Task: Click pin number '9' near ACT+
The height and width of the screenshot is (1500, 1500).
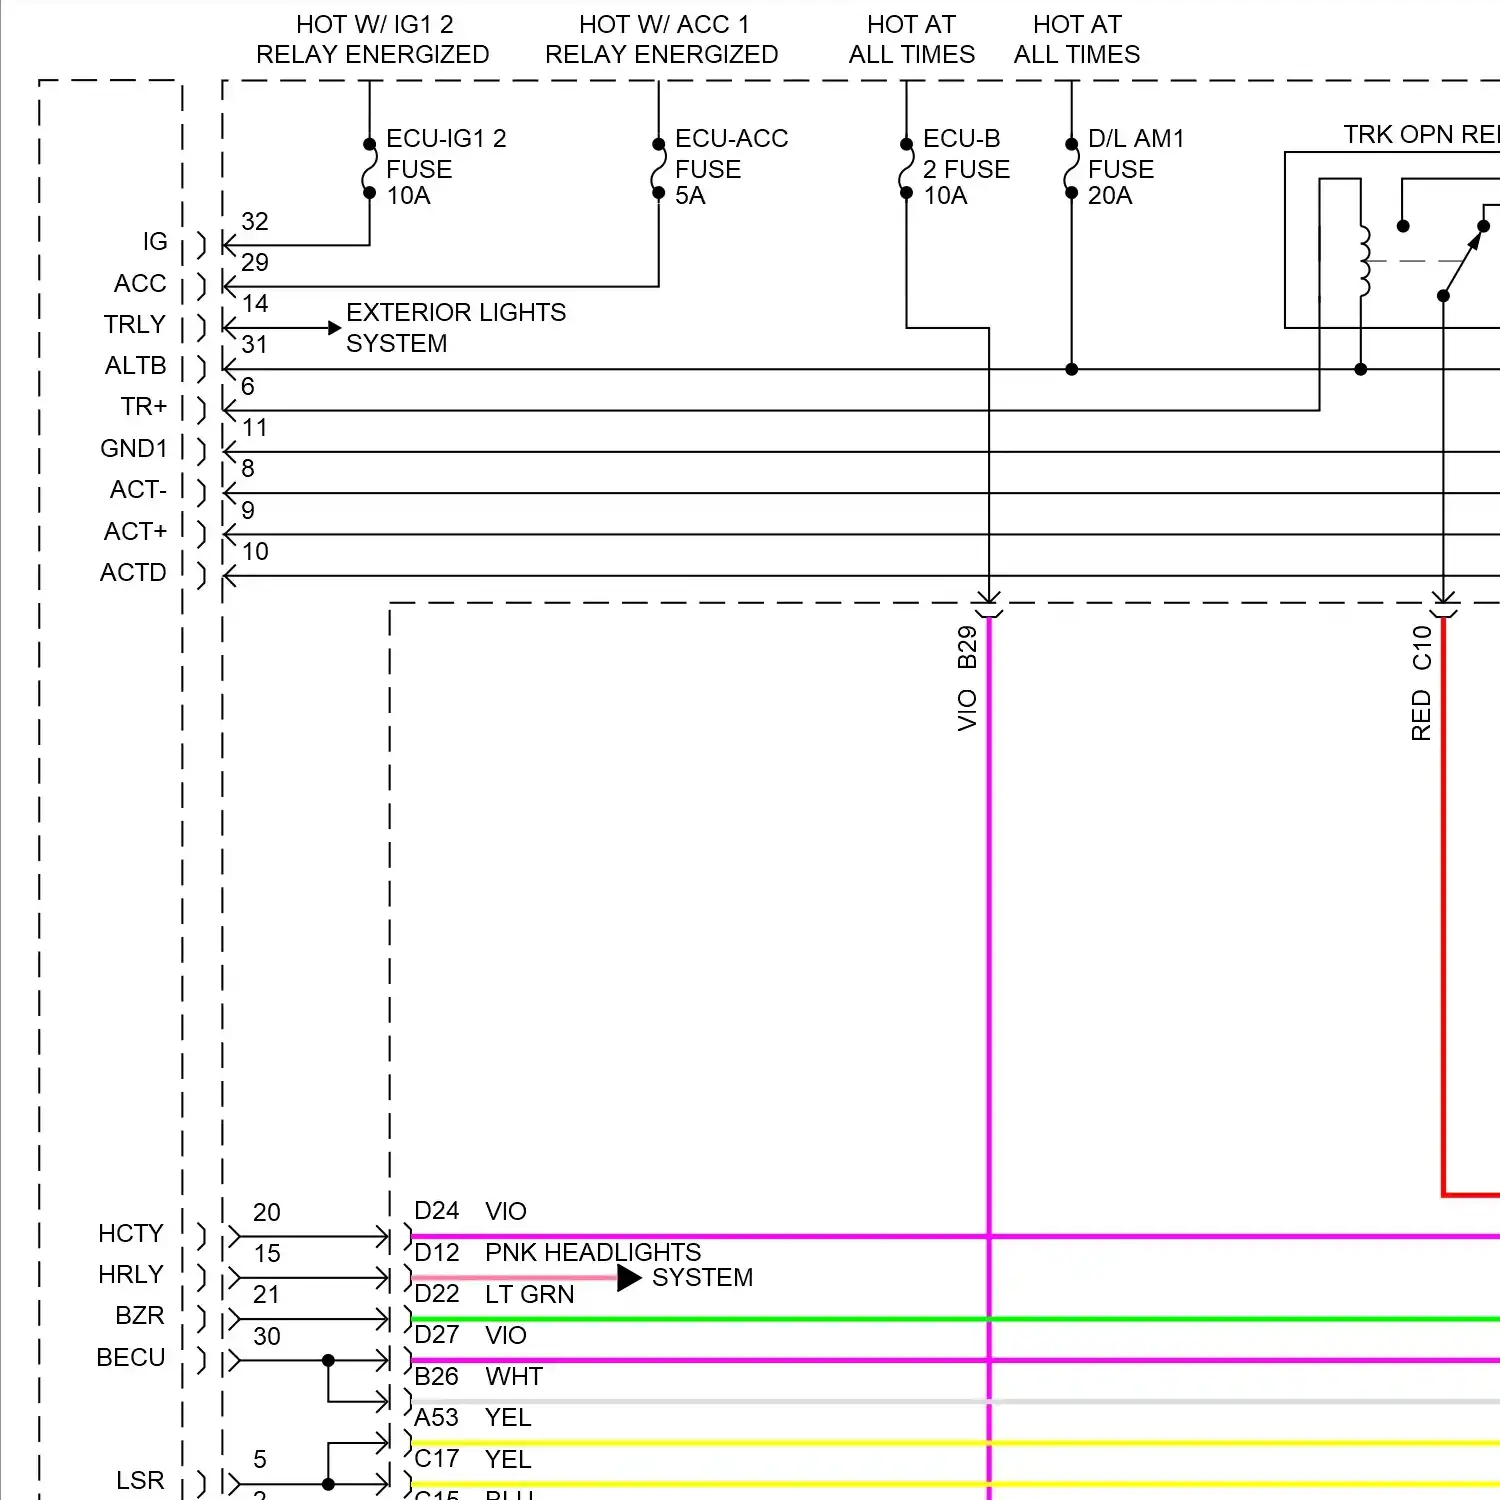Action: tap(248, 510)
